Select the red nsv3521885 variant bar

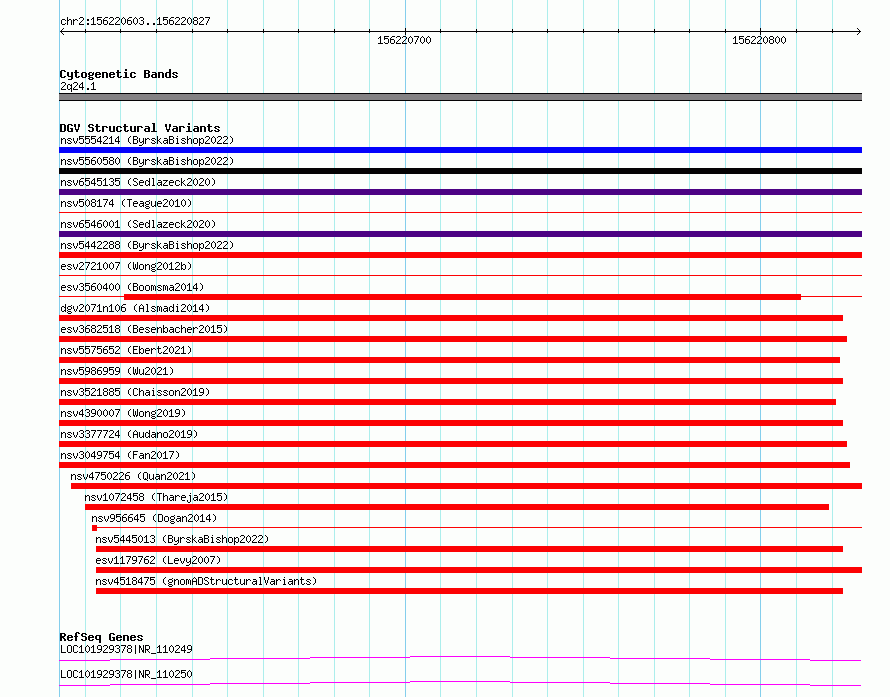point(447,402)
